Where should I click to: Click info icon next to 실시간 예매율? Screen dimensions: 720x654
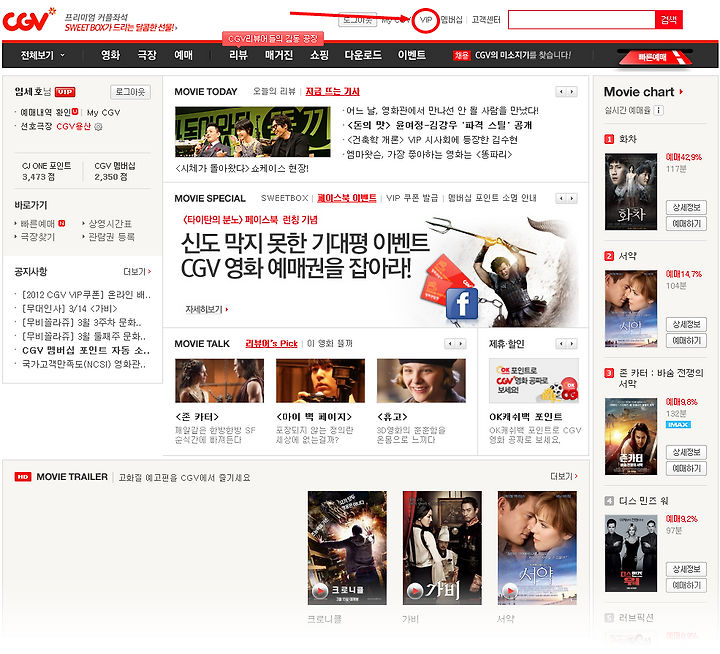pos(658,110)
